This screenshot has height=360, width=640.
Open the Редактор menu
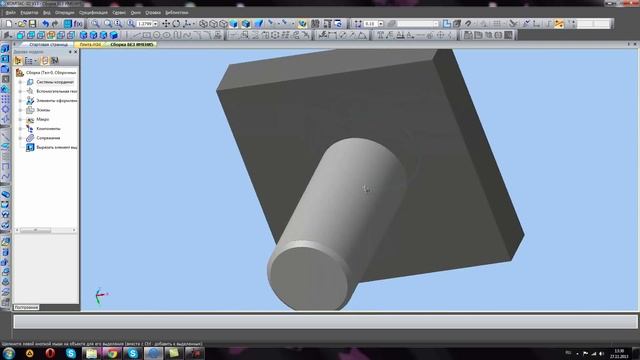pyautogui.click(x=29, y=13)
